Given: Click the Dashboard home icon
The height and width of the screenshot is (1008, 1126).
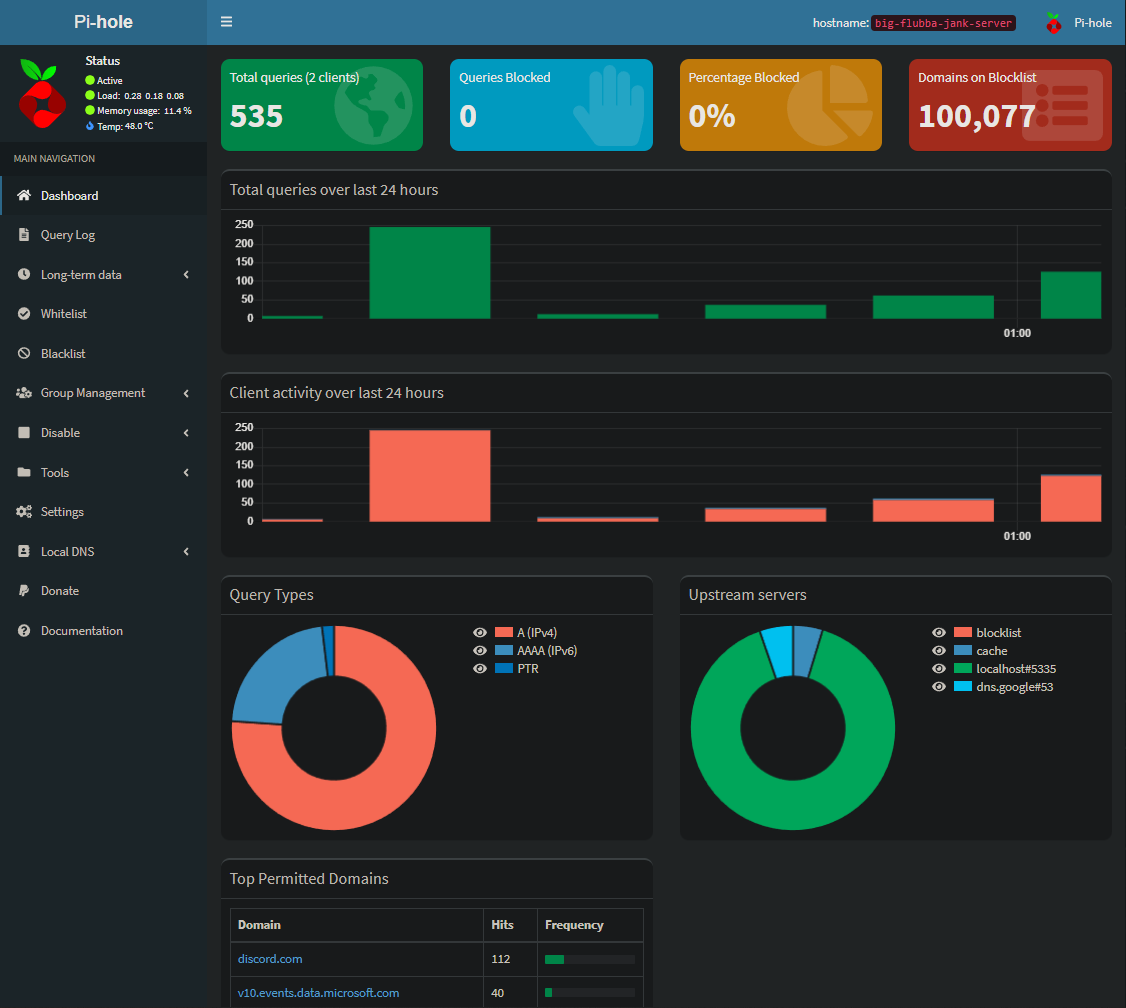Looking at the screenshot, I should (23, 195).
